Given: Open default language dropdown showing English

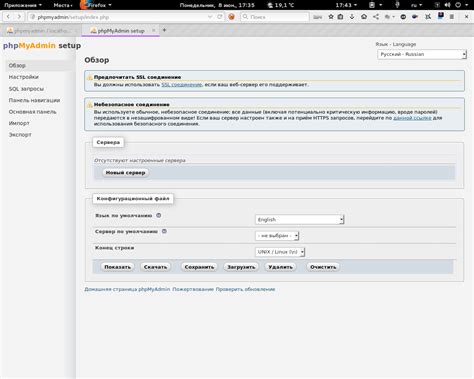Looking at the screenshot, I should (x=299, y=219).
